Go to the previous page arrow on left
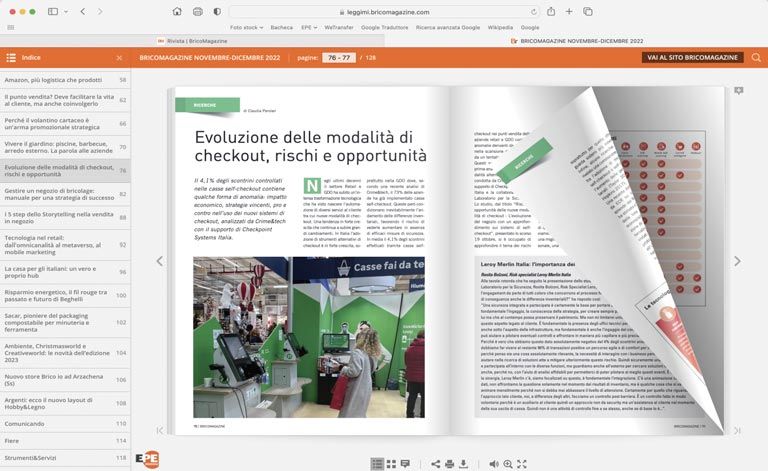The width and height of the screenshot is (768, 471). coord(159,261)
